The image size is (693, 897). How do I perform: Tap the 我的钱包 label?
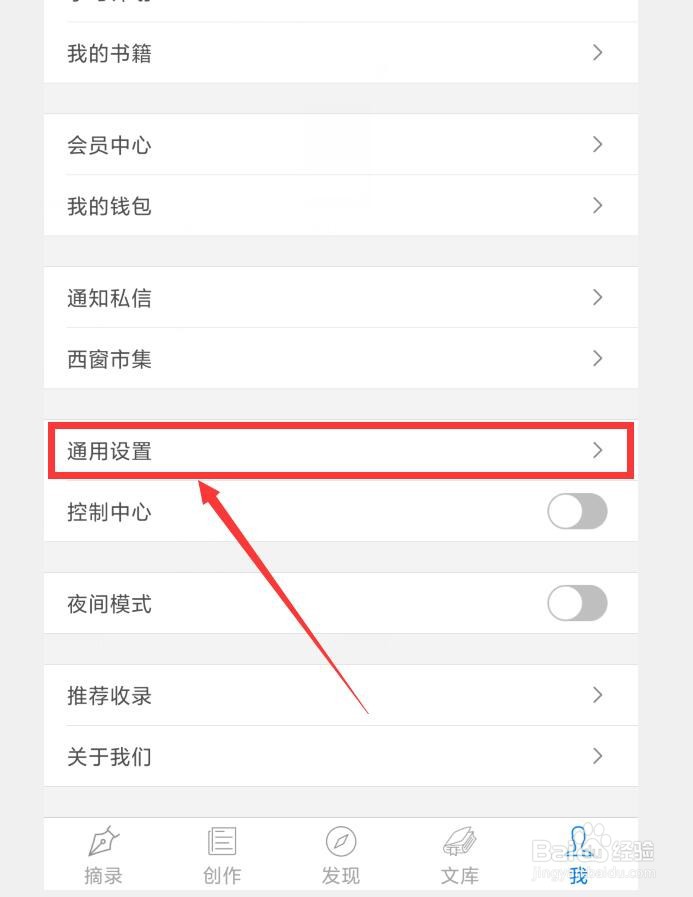[x=110, y=207]
